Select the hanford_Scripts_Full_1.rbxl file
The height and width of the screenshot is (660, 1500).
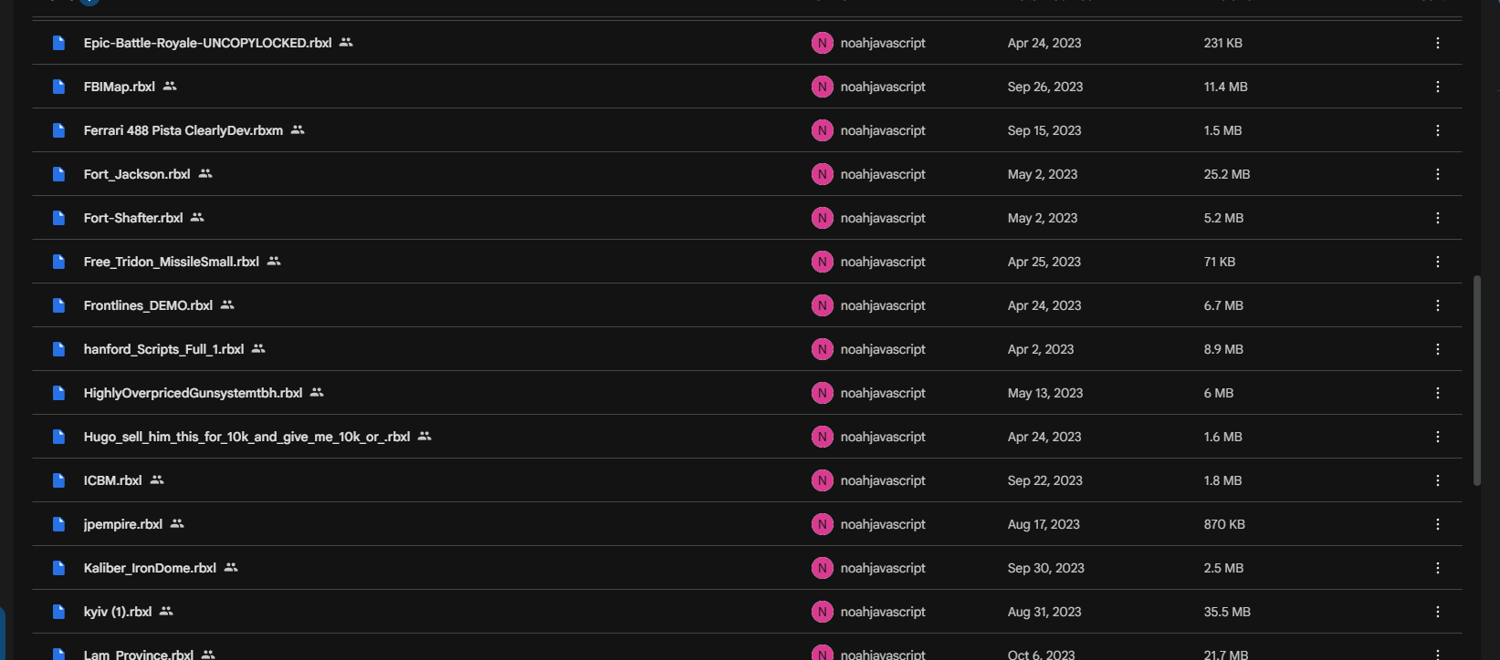[x=747, y=349]
